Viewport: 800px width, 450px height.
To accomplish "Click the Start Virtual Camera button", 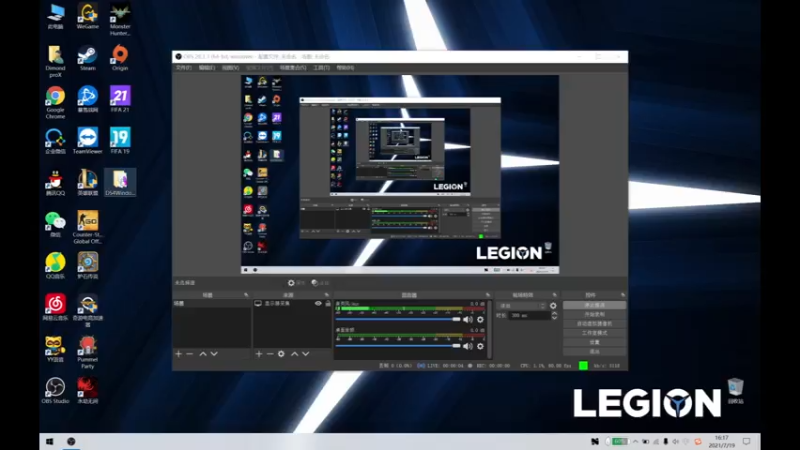I will click(594, 323).
